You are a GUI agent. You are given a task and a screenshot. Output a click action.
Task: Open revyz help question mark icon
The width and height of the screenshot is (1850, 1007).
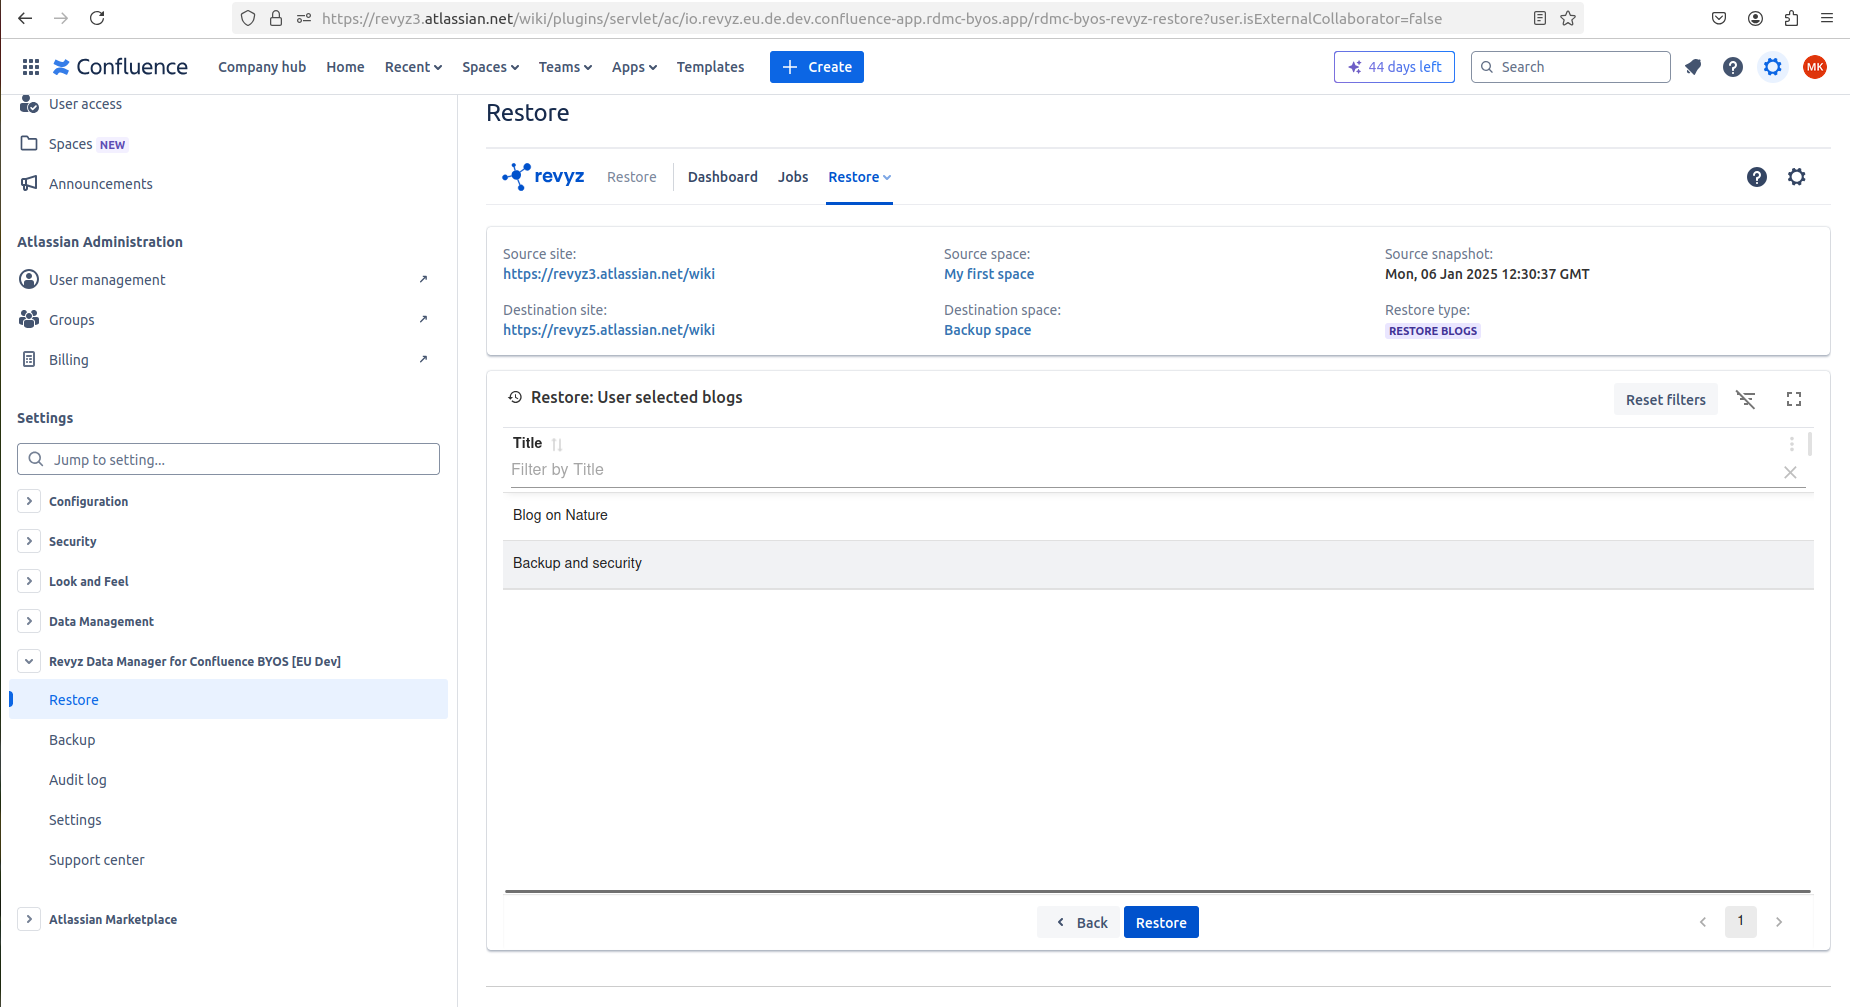click(x=1757, y=177)
